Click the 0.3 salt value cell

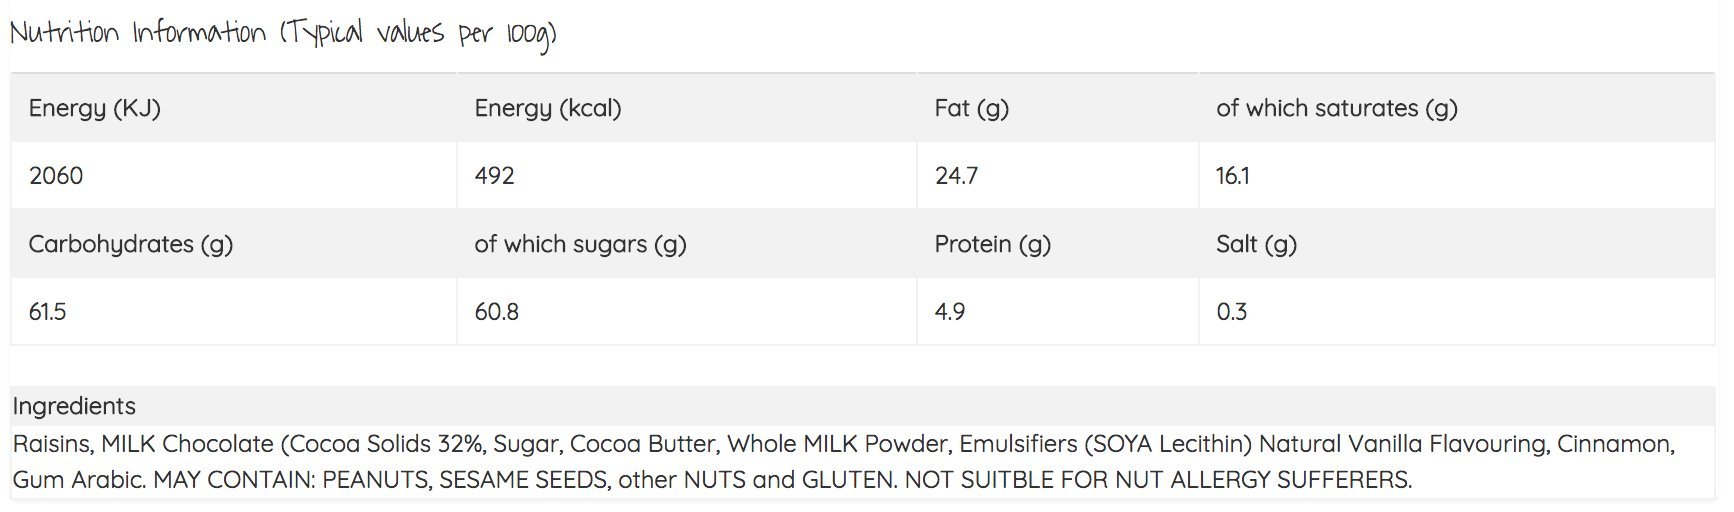[x=1232, y=312]
